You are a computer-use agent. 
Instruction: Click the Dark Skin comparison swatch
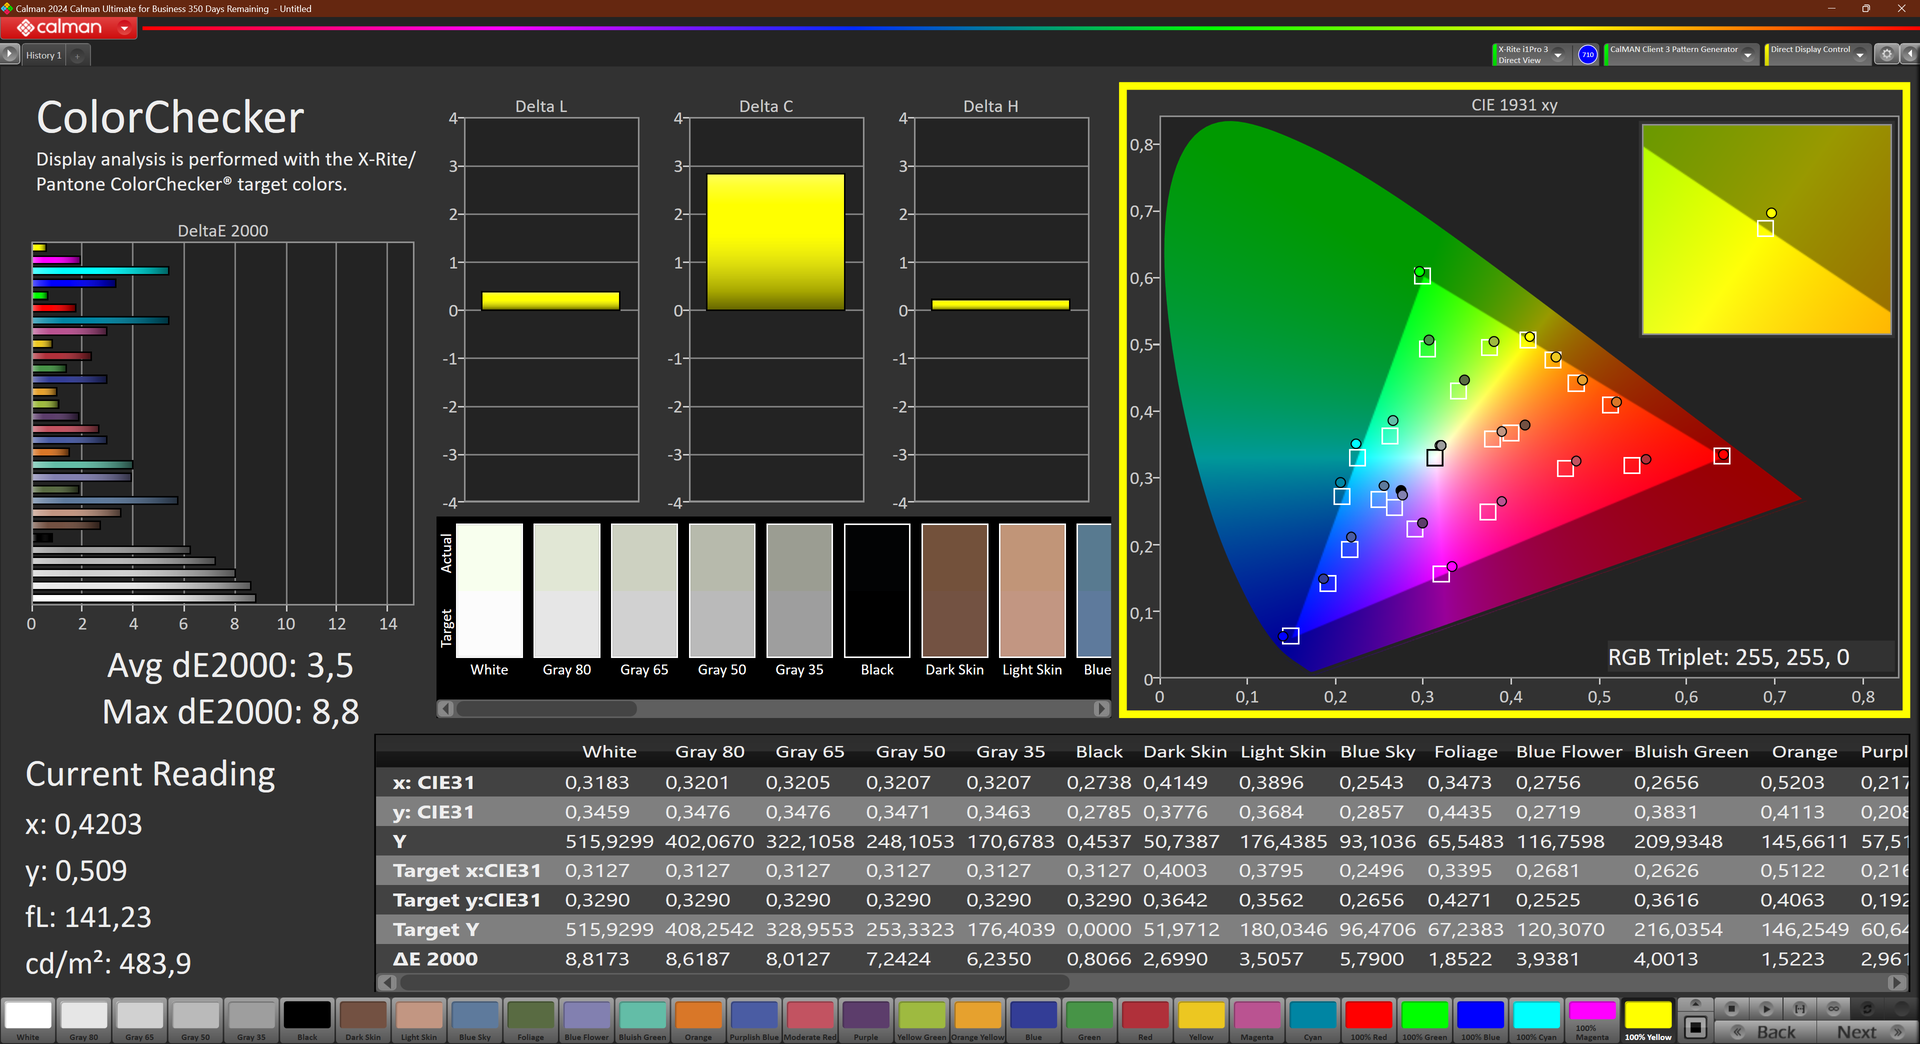(954, 590)
